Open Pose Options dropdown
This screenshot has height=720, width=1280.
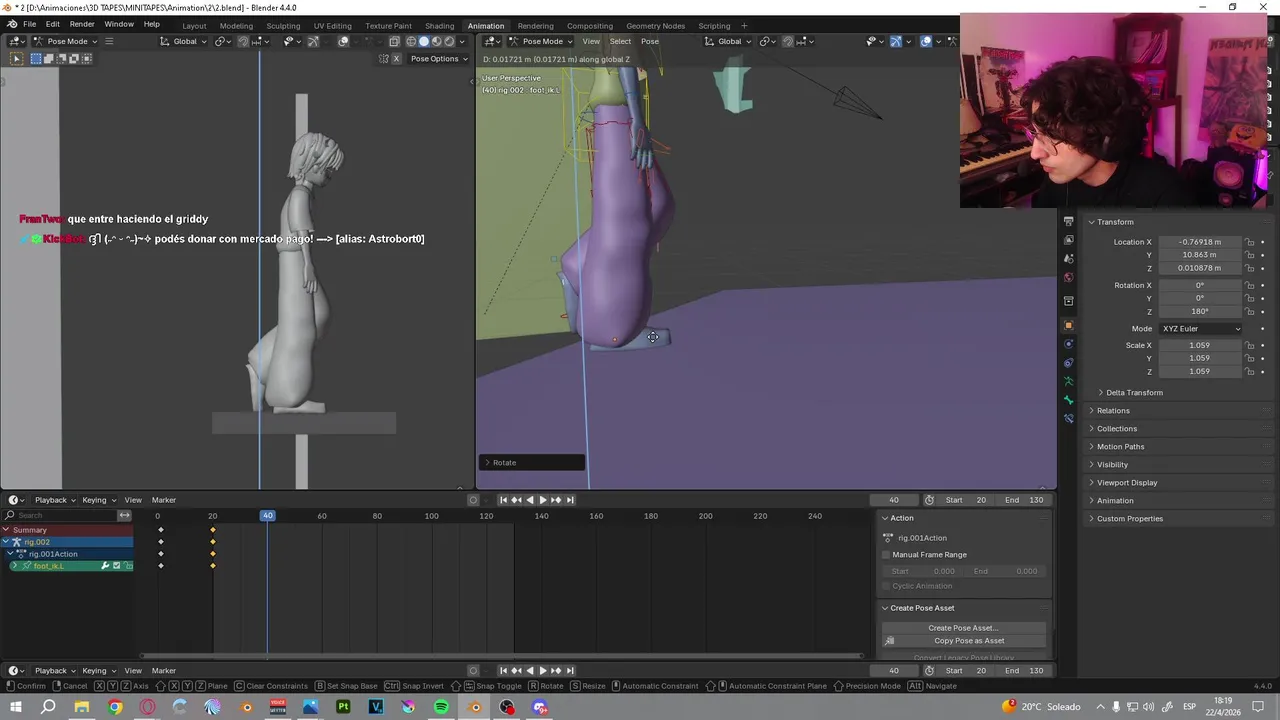(x=439, y=58)
